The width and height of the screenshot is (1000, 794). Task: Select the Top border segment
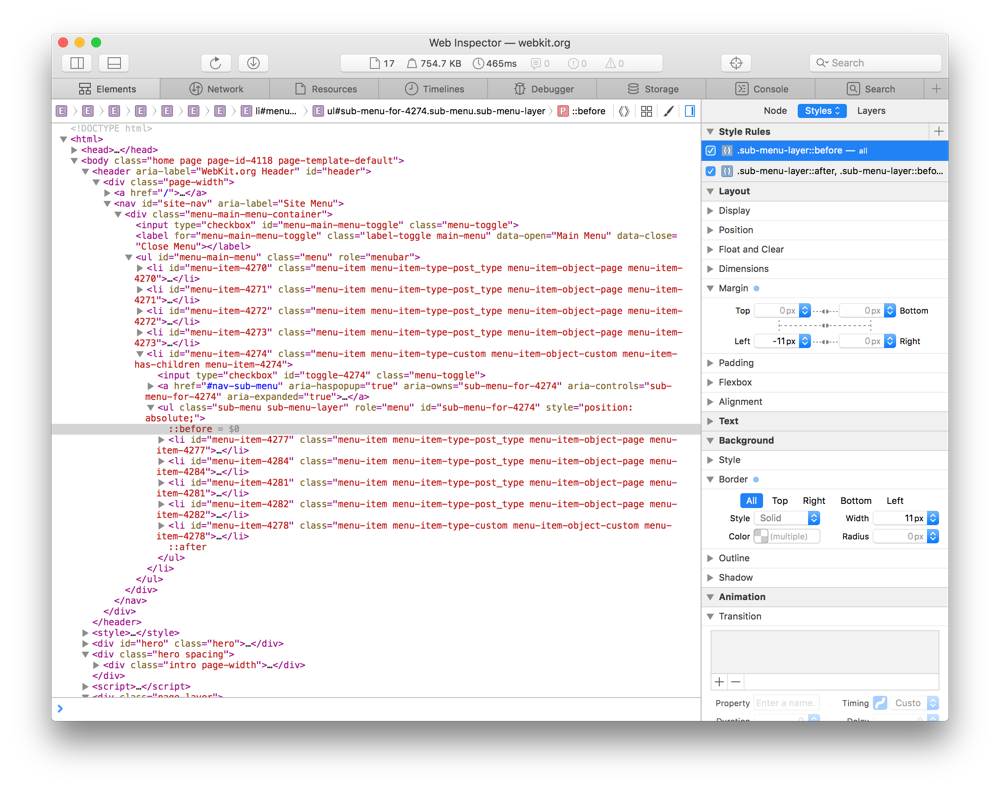pos(779,500)
